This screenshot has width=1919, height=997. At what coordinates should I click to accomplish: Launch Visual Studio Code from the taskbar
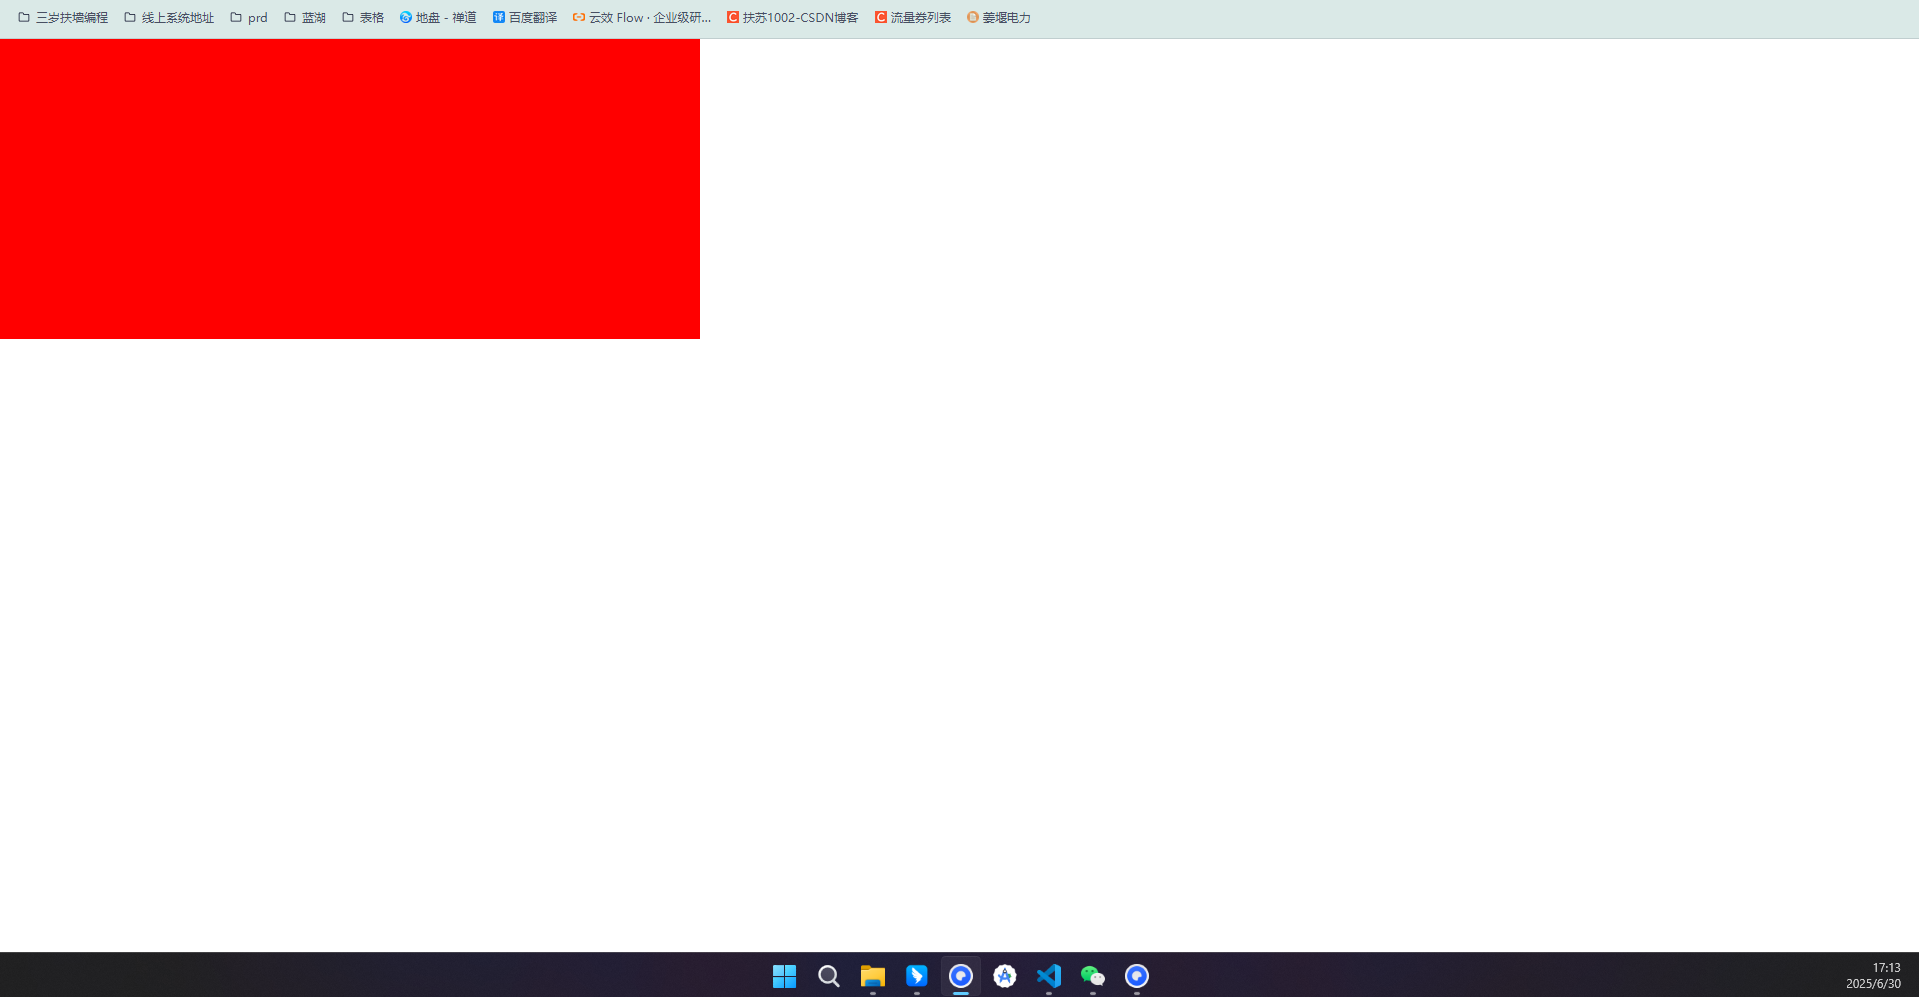coord(1048,975)
